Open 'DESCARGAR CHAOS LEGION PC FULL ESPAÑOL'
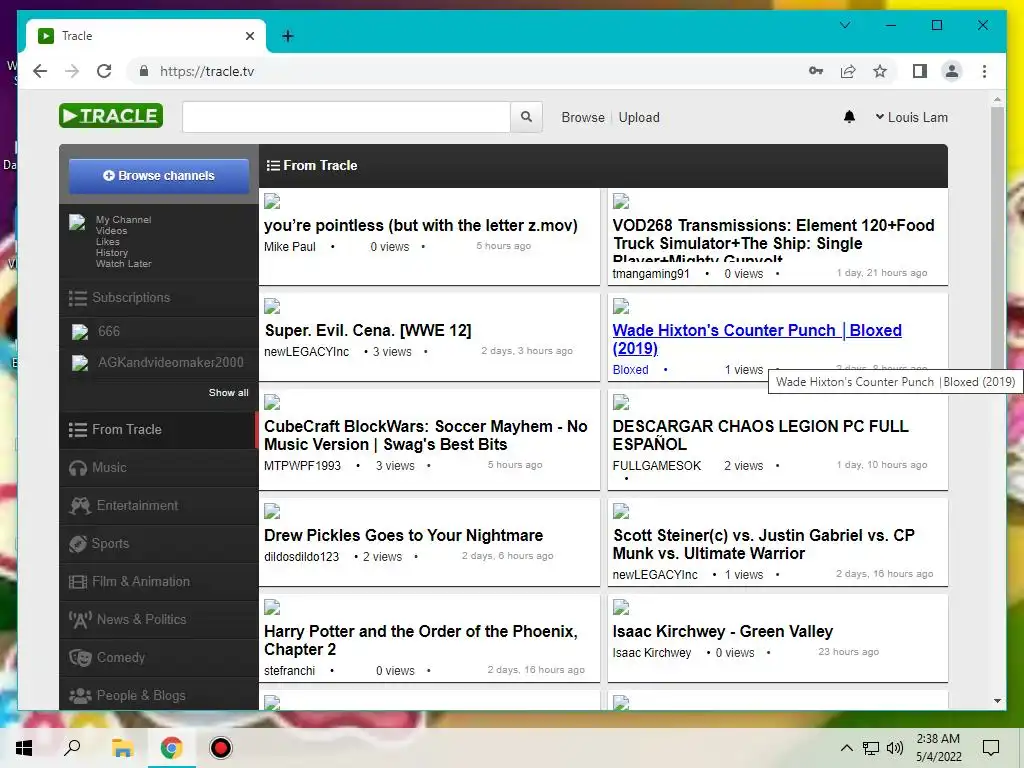Screen dimensions: 1024x768 (x=760, y=435)
